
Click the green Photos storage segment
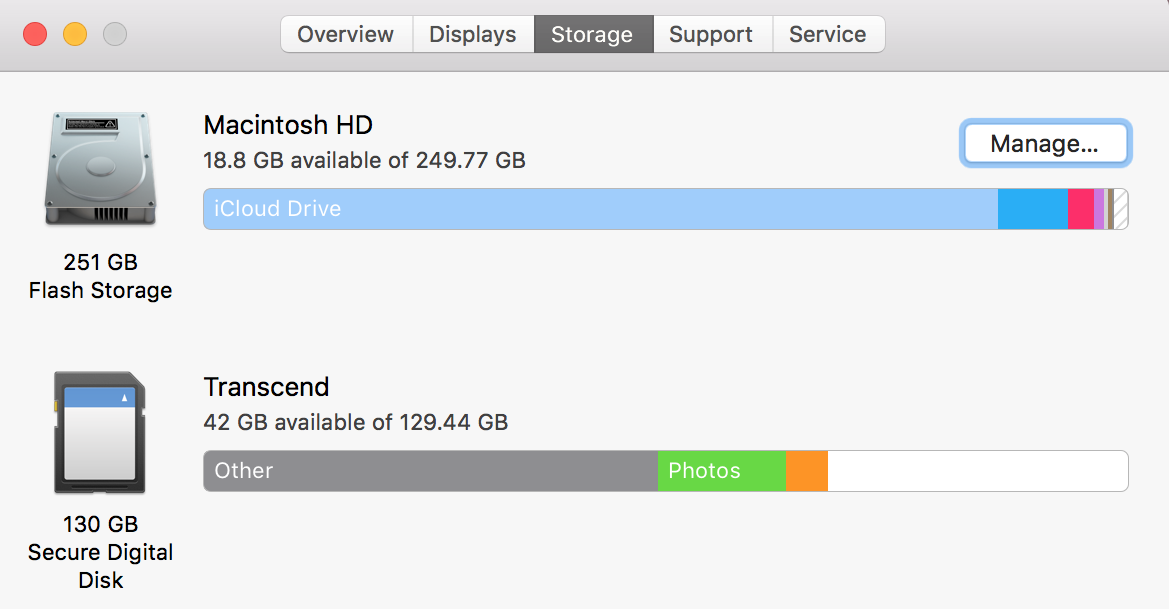[721, 471]
